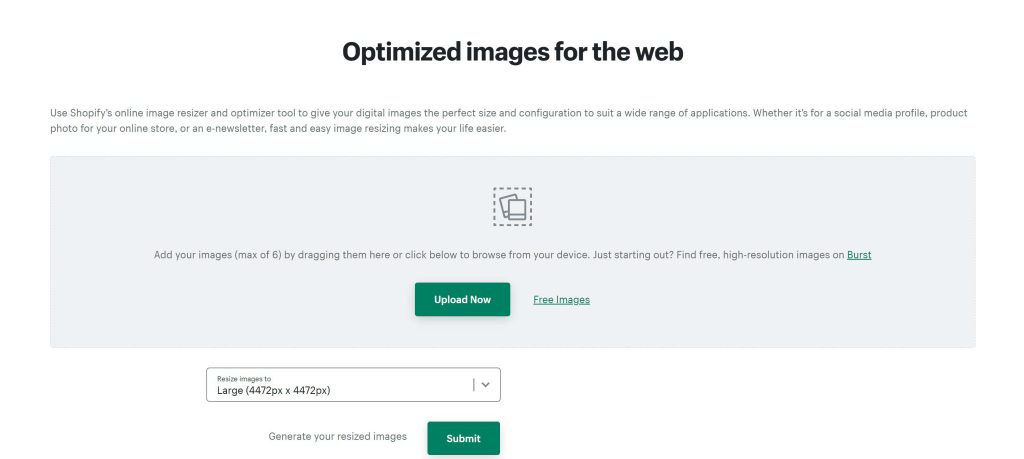
Task: Click the vertical divider beside the dropdown chevron
Action: (472, 384)
